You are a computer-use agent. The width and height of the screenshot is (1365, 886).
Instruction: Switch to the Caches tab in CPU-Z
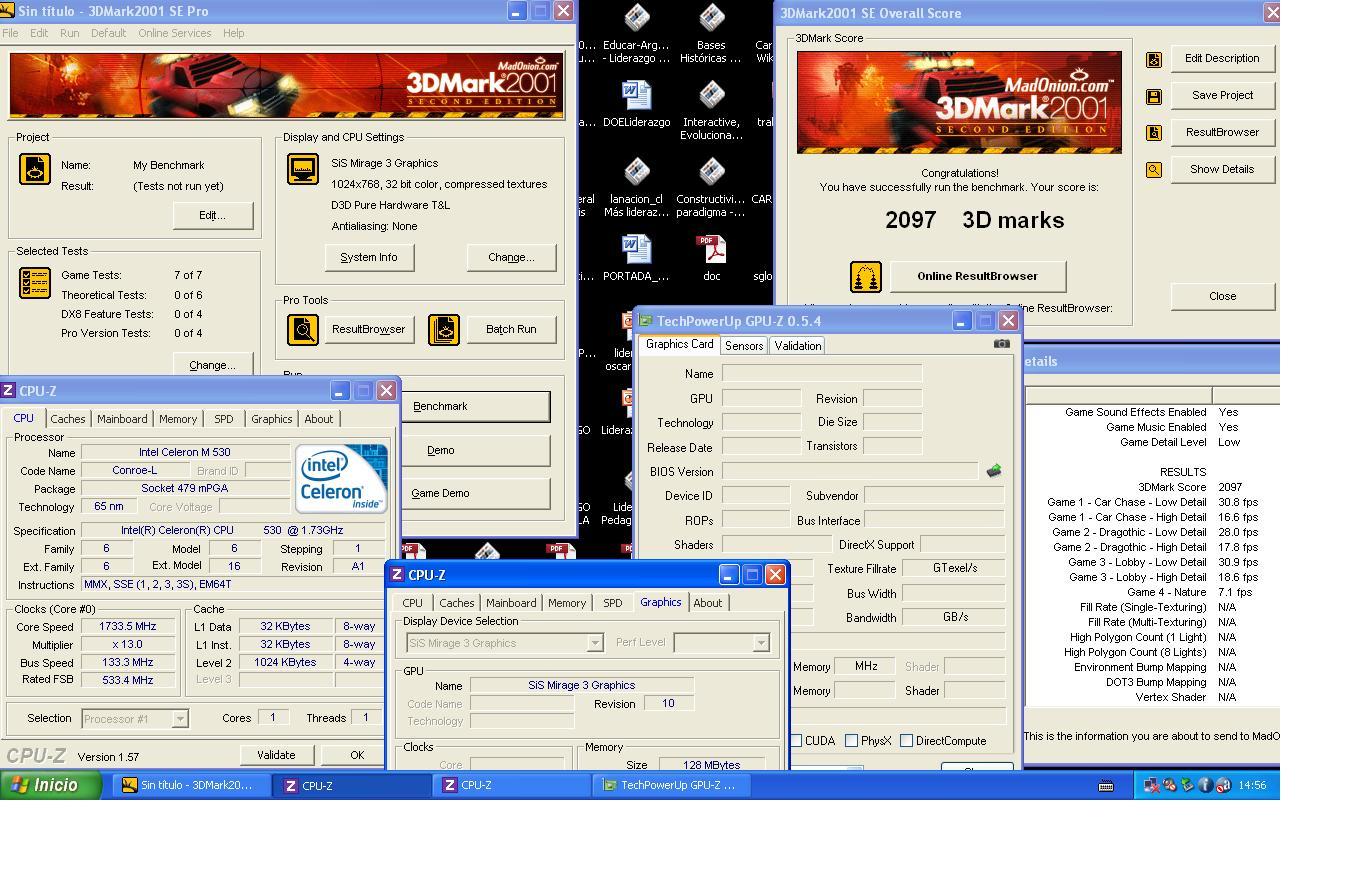tap(68, 419)
